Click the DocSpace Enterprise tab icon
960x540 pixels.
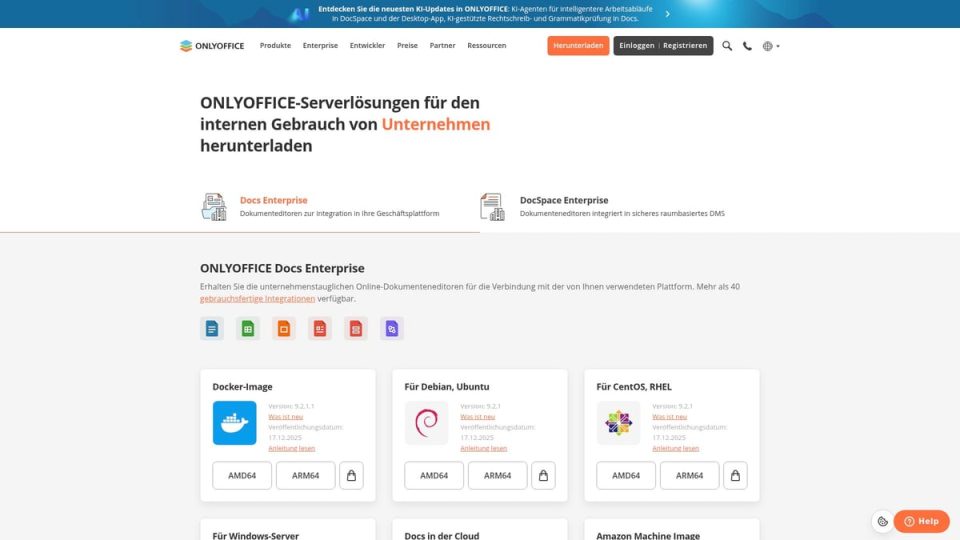click(492, 207)
